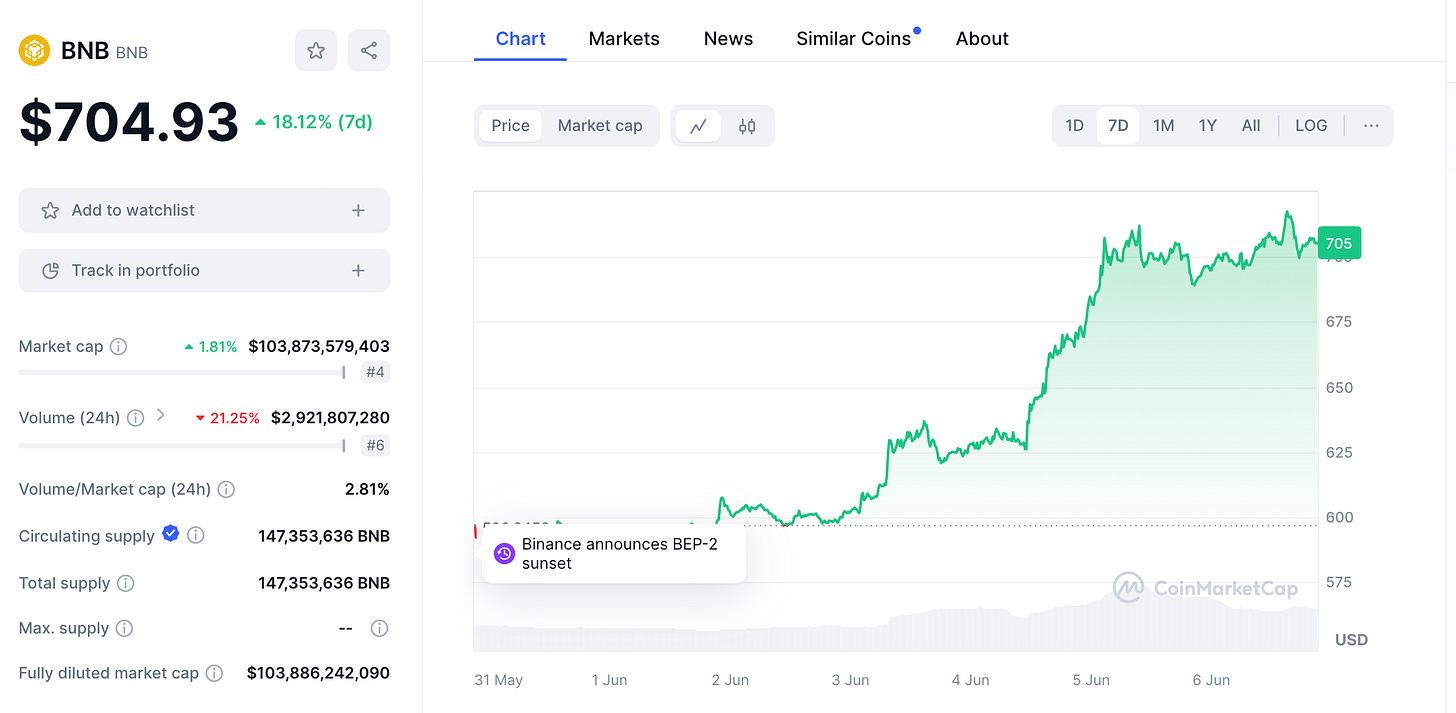The width and height of the screenshot is (1456, 713).
Task: Click Track in portfolio button
Action: pos(204,271)
